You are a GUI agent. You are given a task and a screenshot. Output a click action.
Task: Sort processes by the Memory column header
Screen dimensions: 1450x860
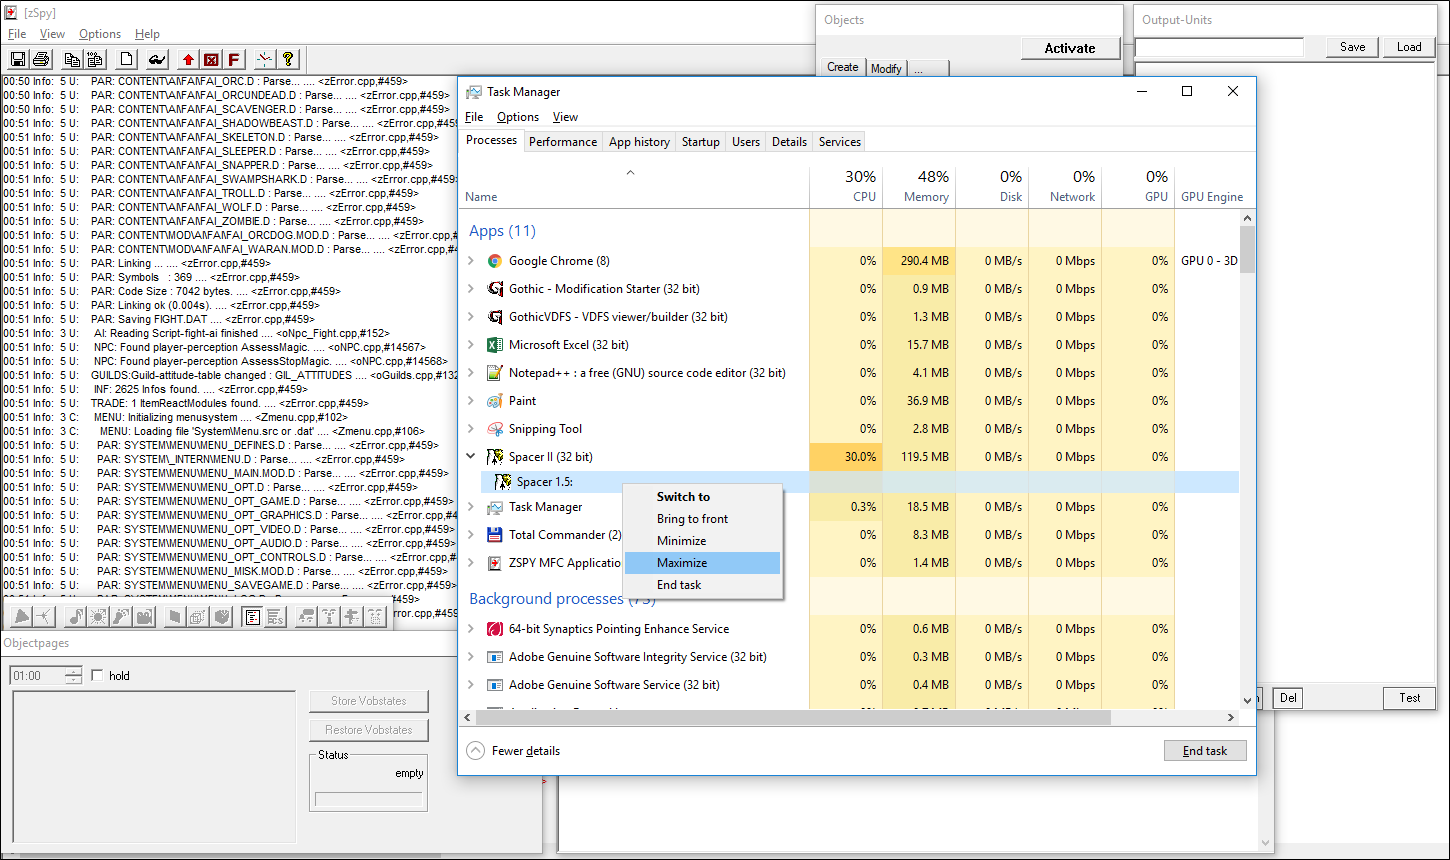919,186
